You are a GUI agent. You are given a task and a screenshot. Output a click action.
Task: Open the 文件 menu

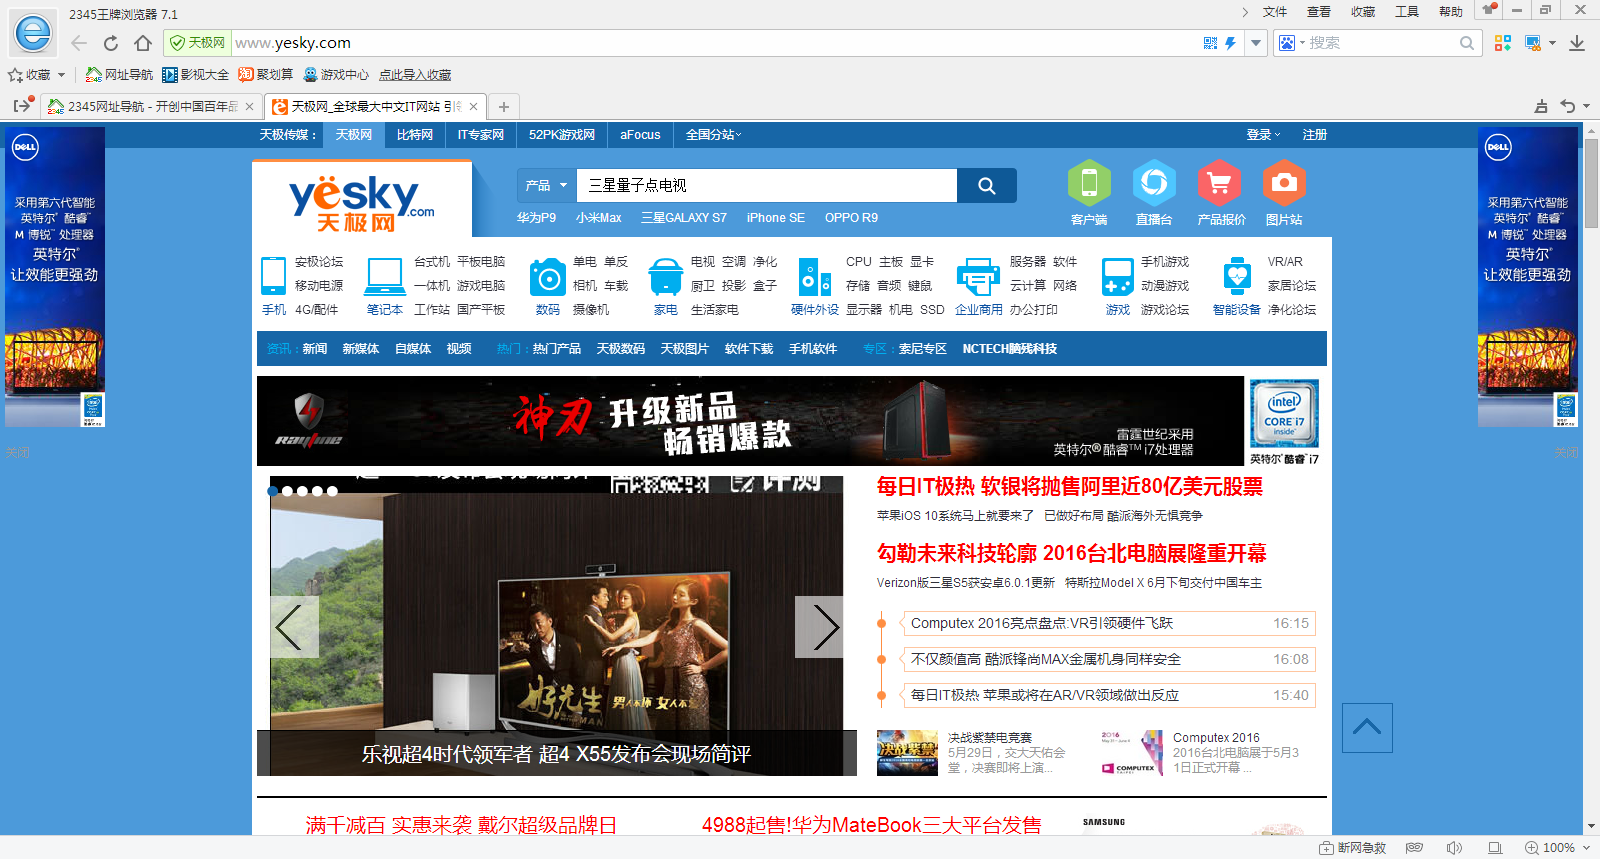1275,12
